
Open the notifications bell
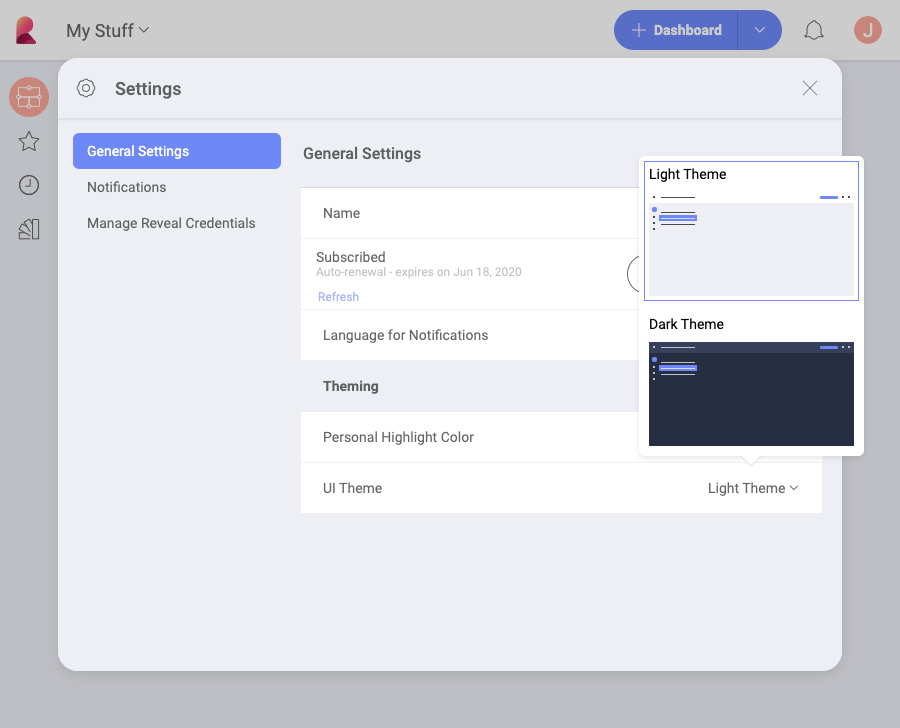(x=814, y=30)
